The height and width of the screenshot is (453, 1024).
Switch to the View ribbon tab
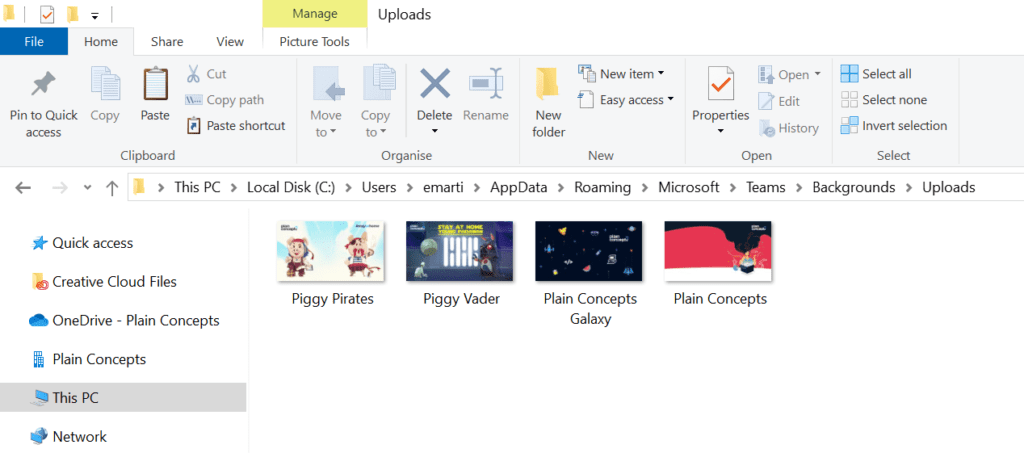[230, 41]
